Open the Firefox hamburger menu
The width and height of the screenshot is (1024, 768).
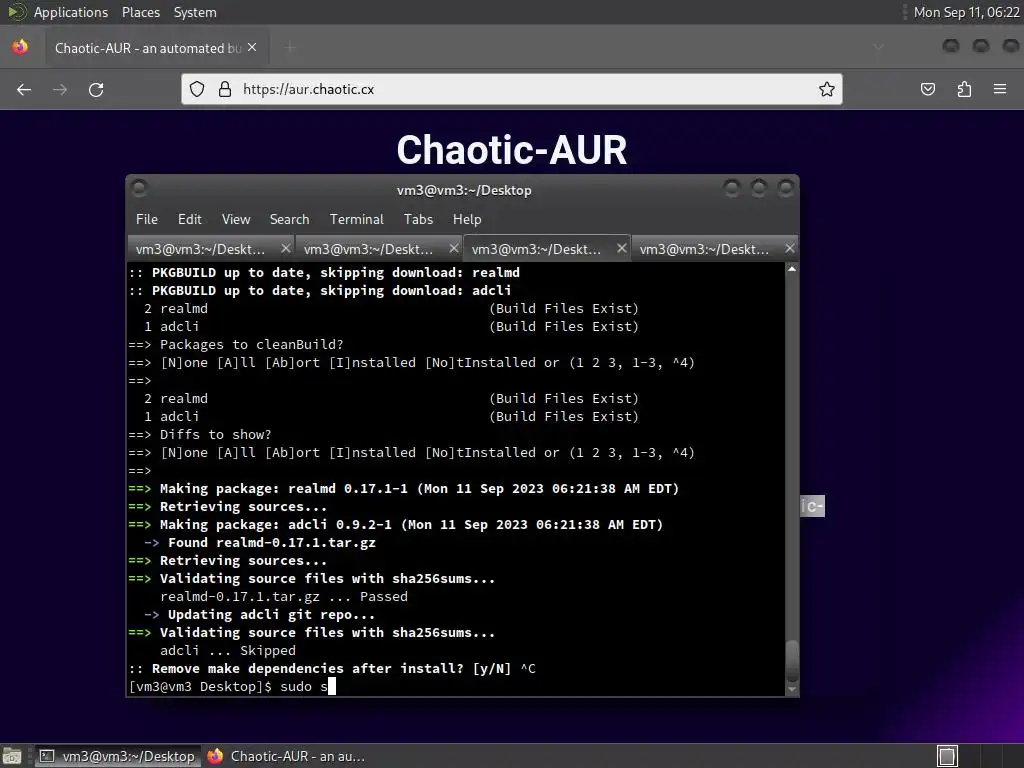(1000, 89)
